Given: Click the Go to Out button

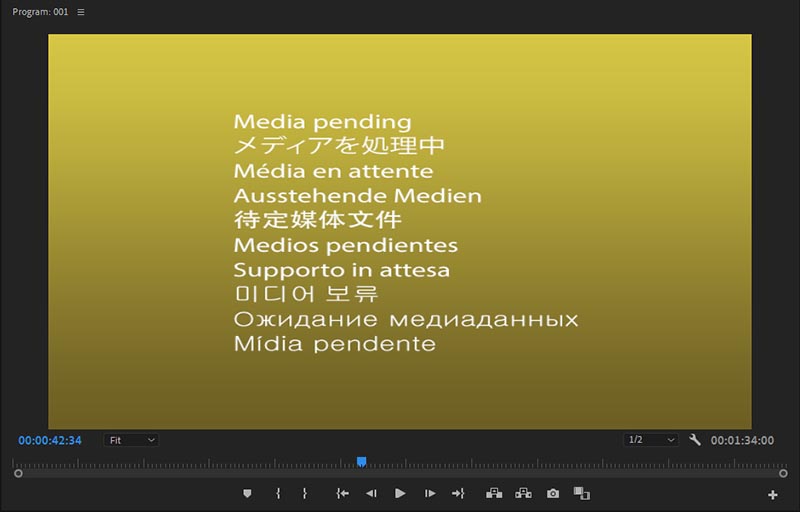Looking at the screenshot, I should coord(458,493).
